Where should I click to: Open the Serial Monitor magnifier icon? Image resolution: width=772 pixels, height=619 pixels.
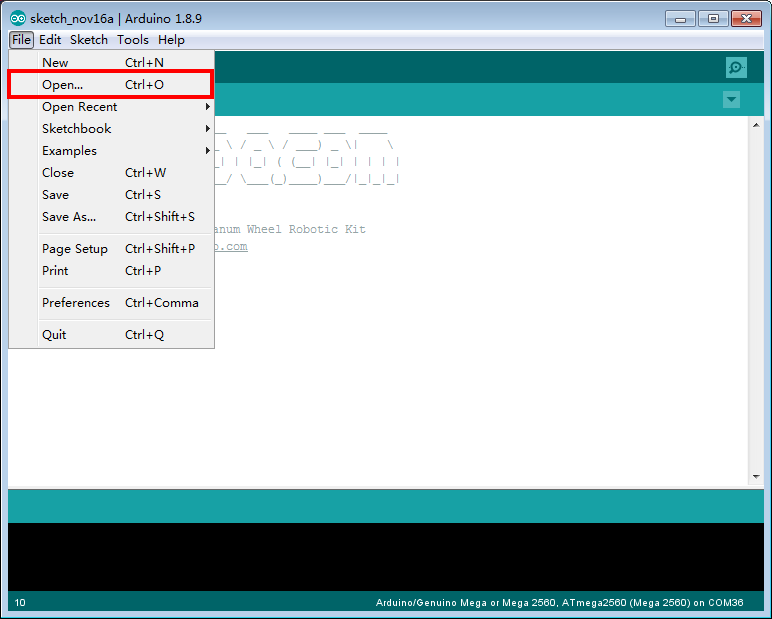(736, 67)
